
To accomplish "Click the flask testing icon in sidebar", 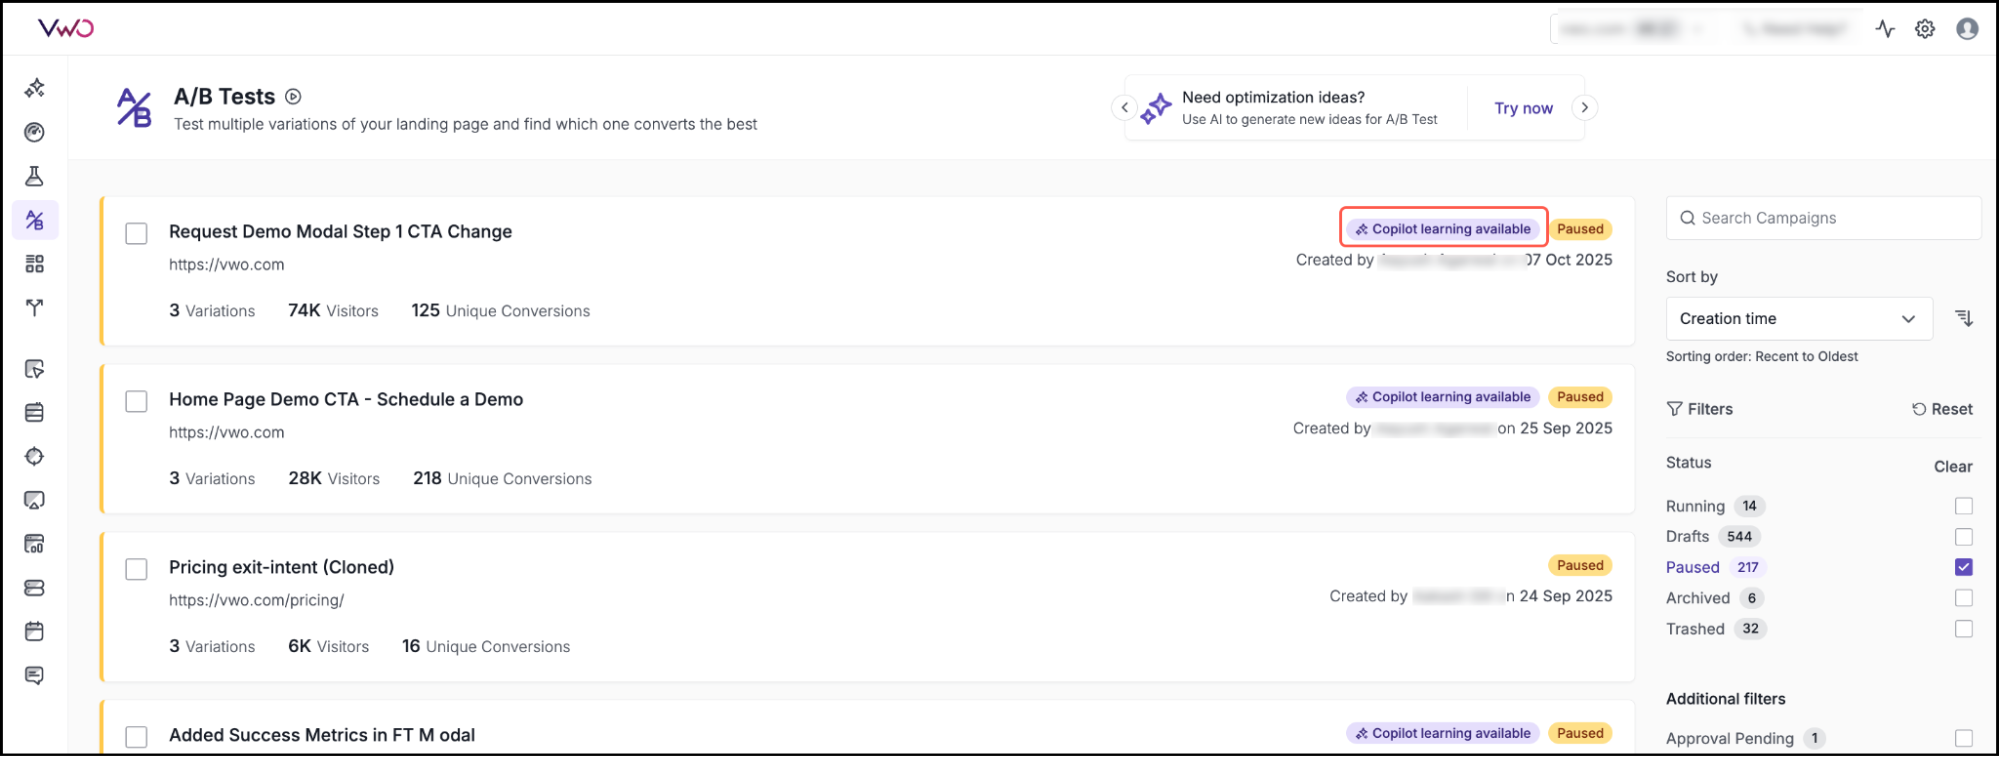I will [x=35, y=176].
